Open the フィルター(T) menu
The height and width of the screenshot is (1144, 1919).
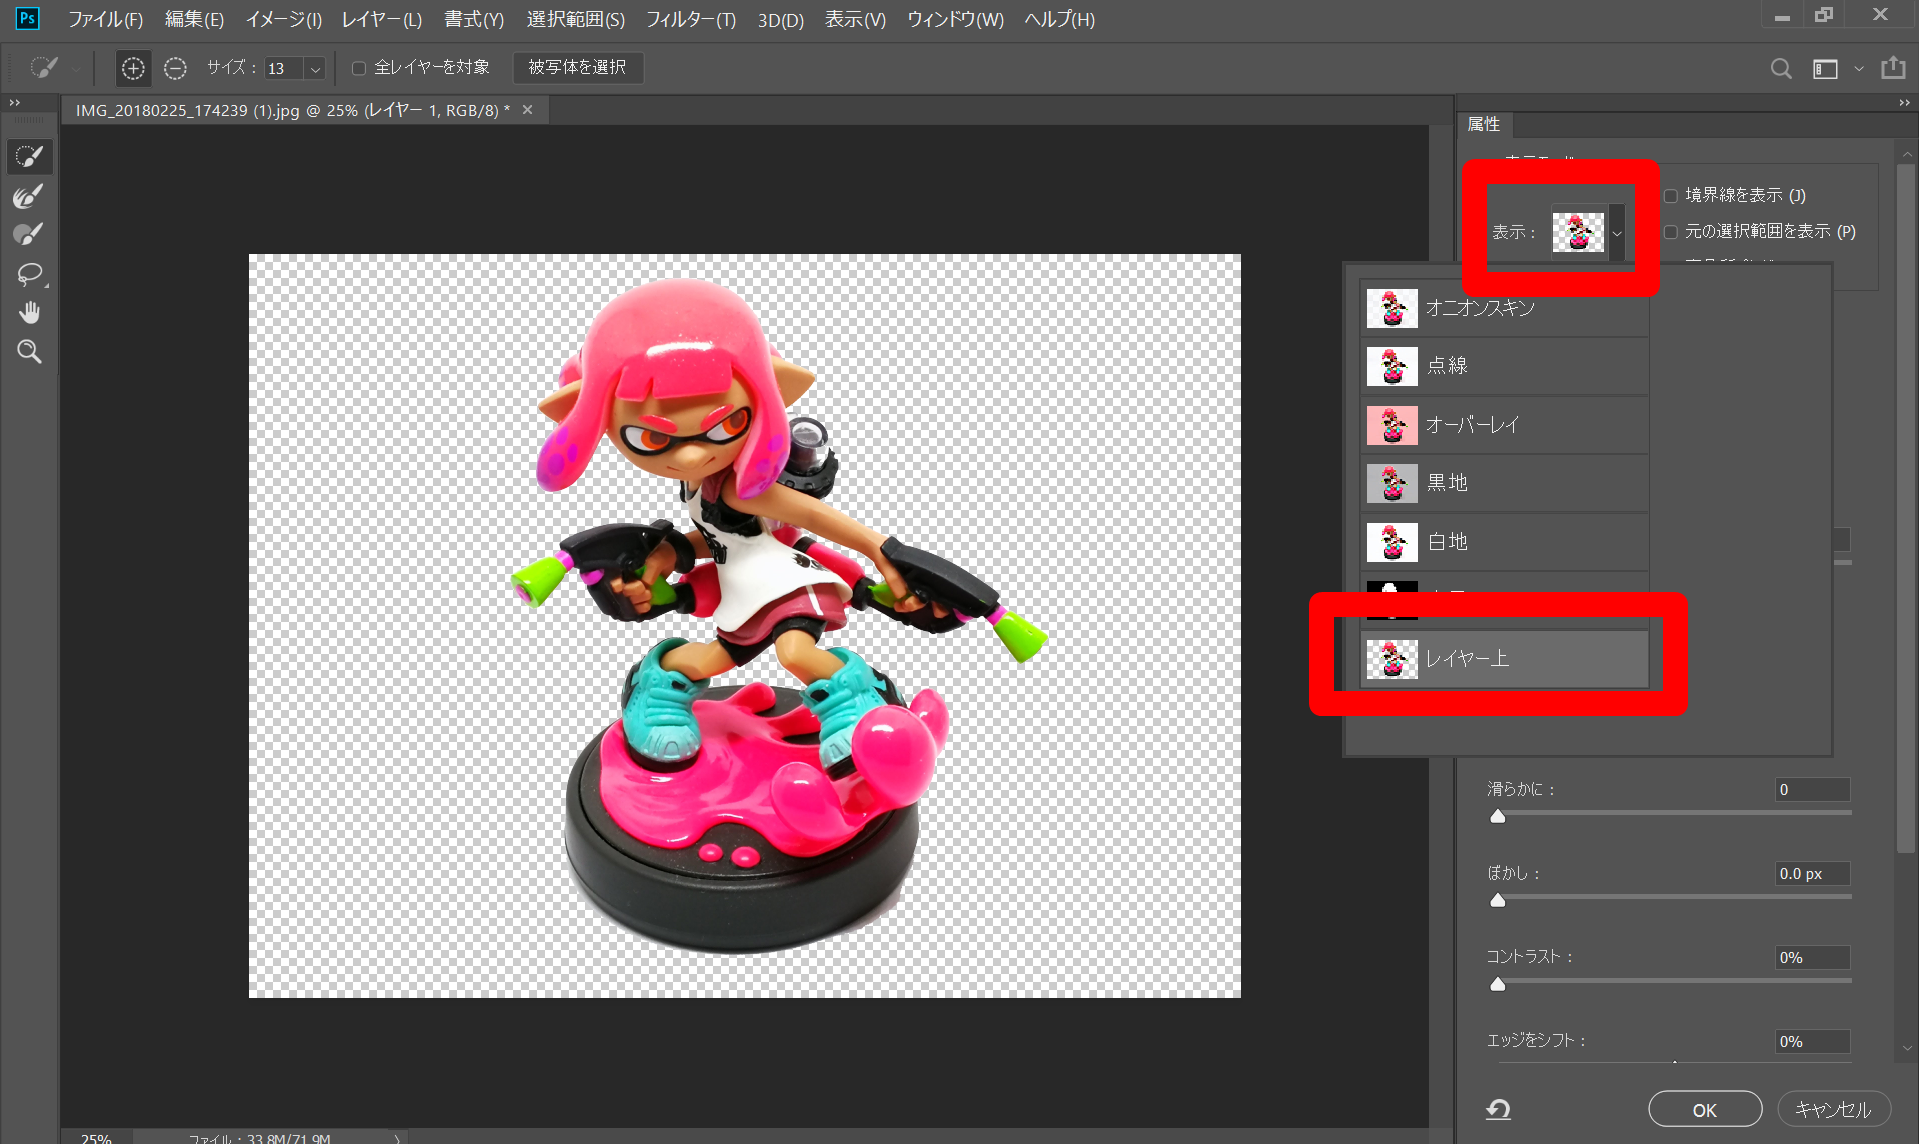pyautogui.click(x=690, y=19)
